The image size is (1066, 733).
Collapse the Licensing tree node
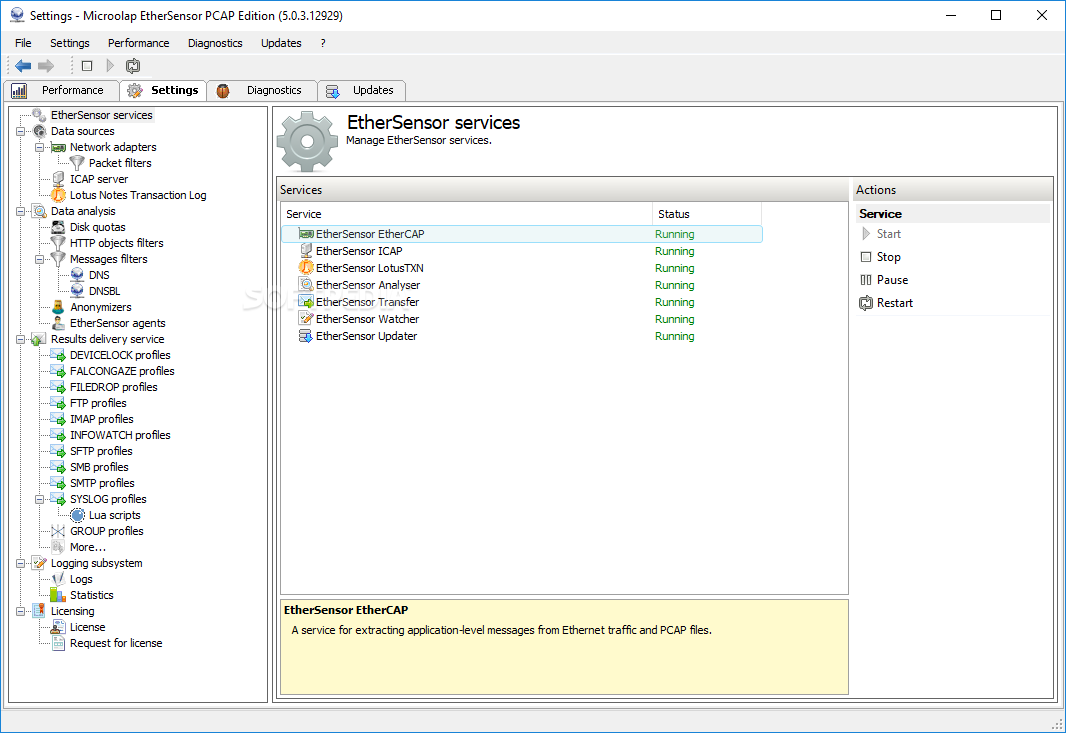tap(20, 611)
